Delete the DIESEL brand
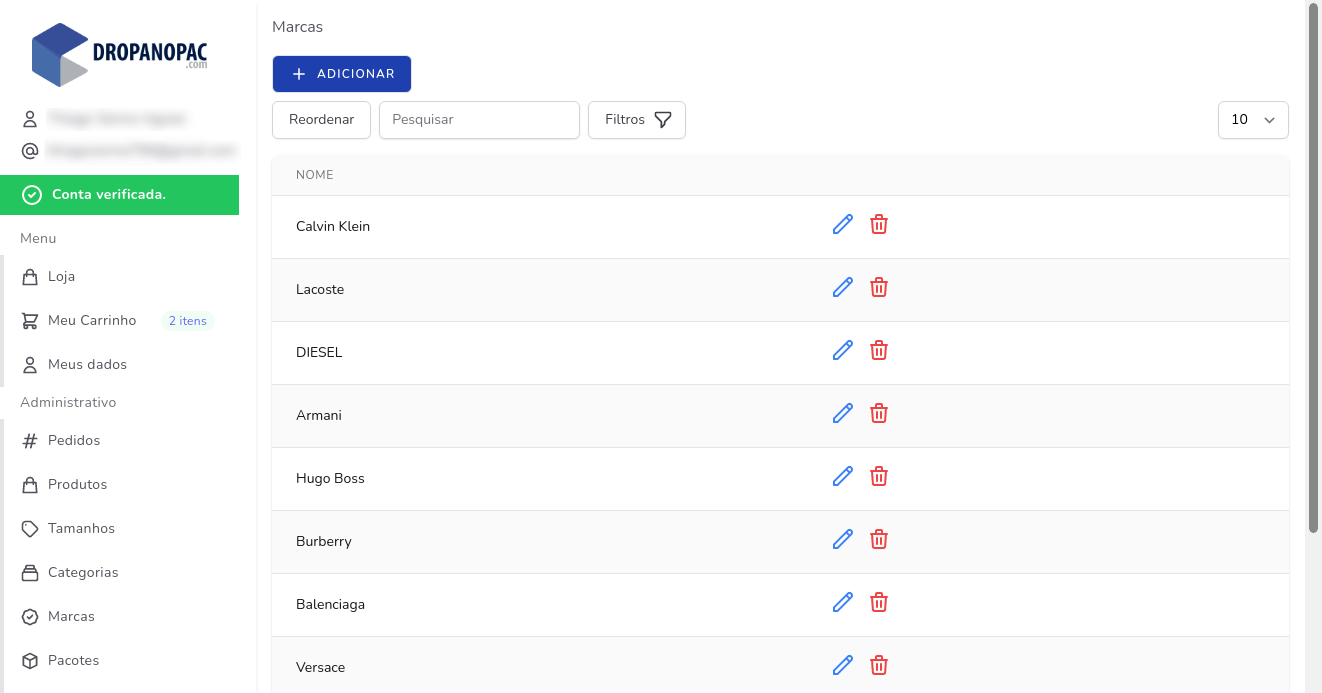Image resolution: width=1322 pixels, height=693 pixels. click(879, 350)
